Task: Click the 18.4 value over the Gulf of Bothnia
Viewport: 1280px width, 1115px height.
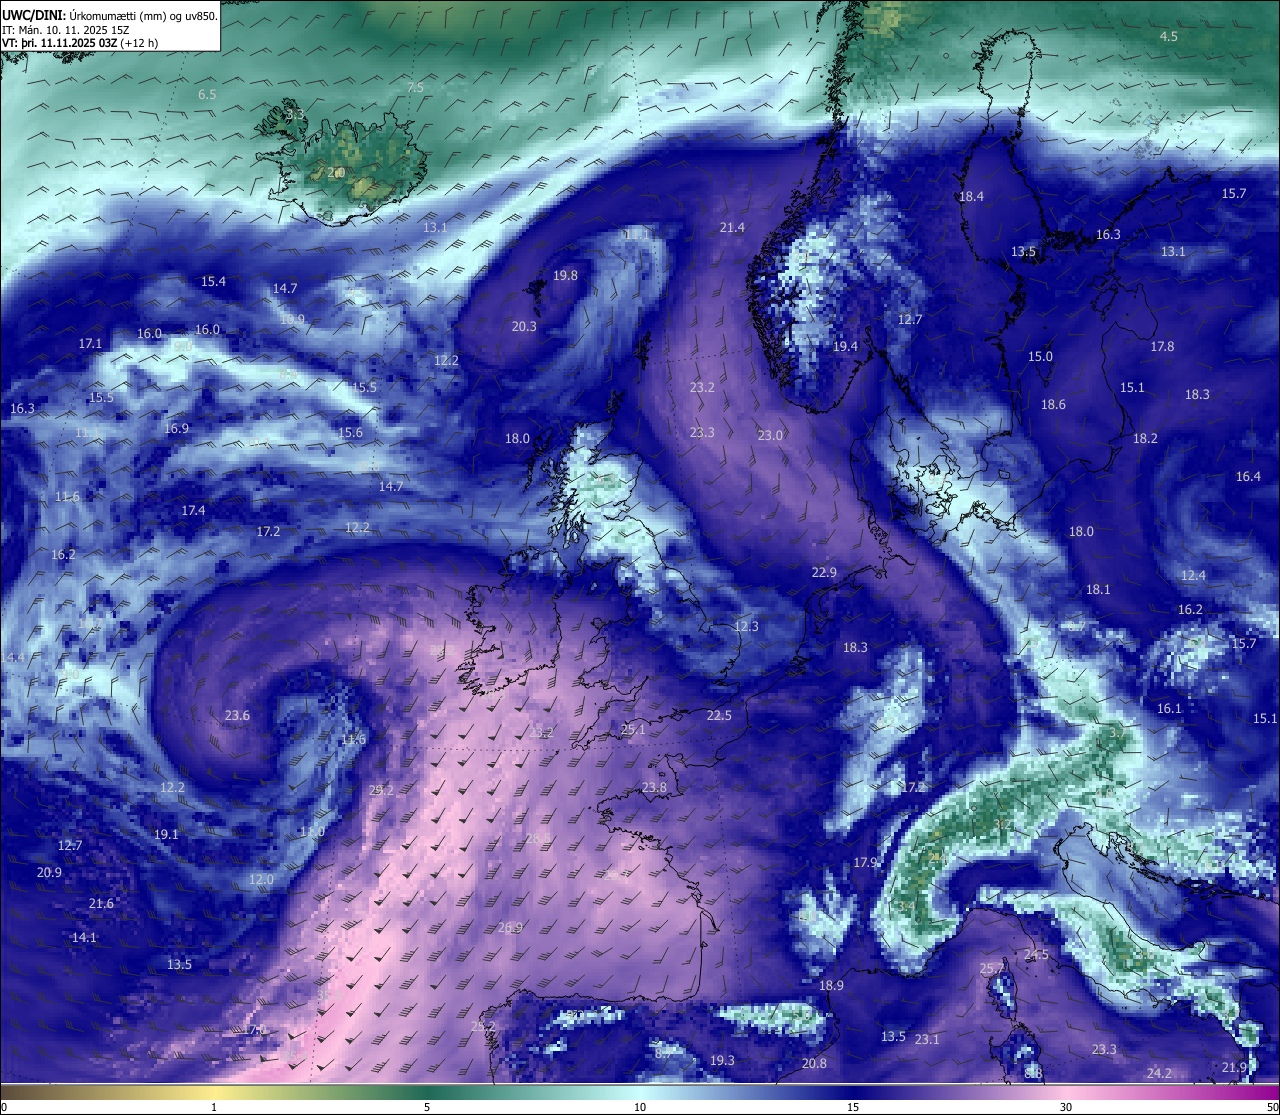Action: pos(971,197)
